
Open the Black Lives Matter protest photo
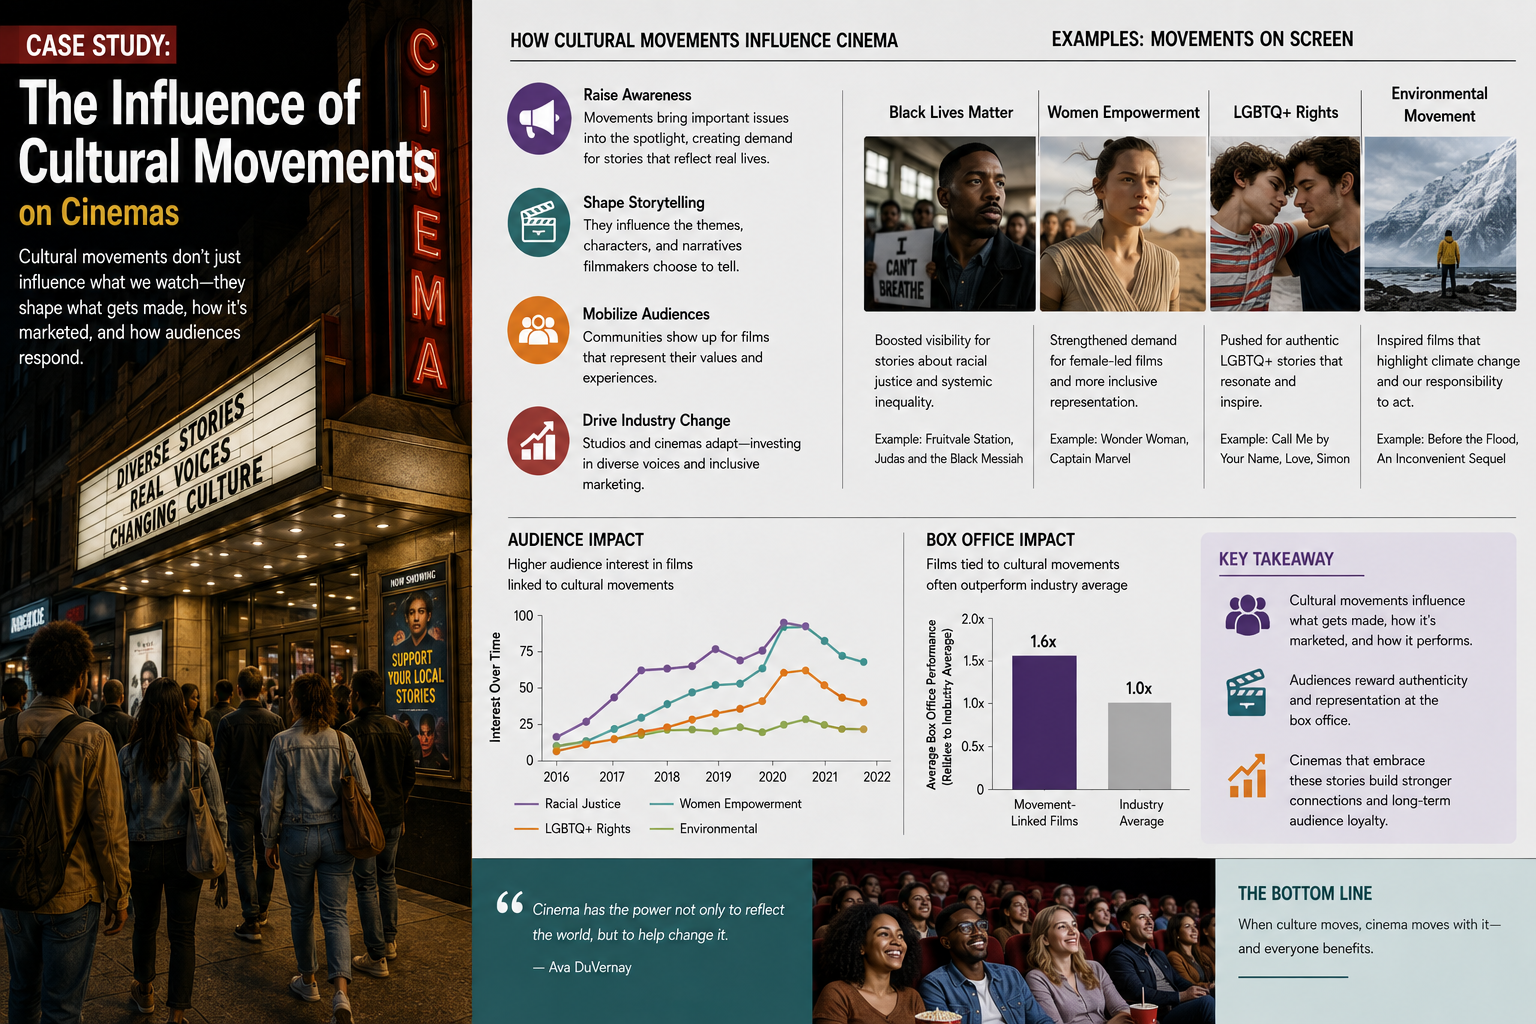[949, 224]
